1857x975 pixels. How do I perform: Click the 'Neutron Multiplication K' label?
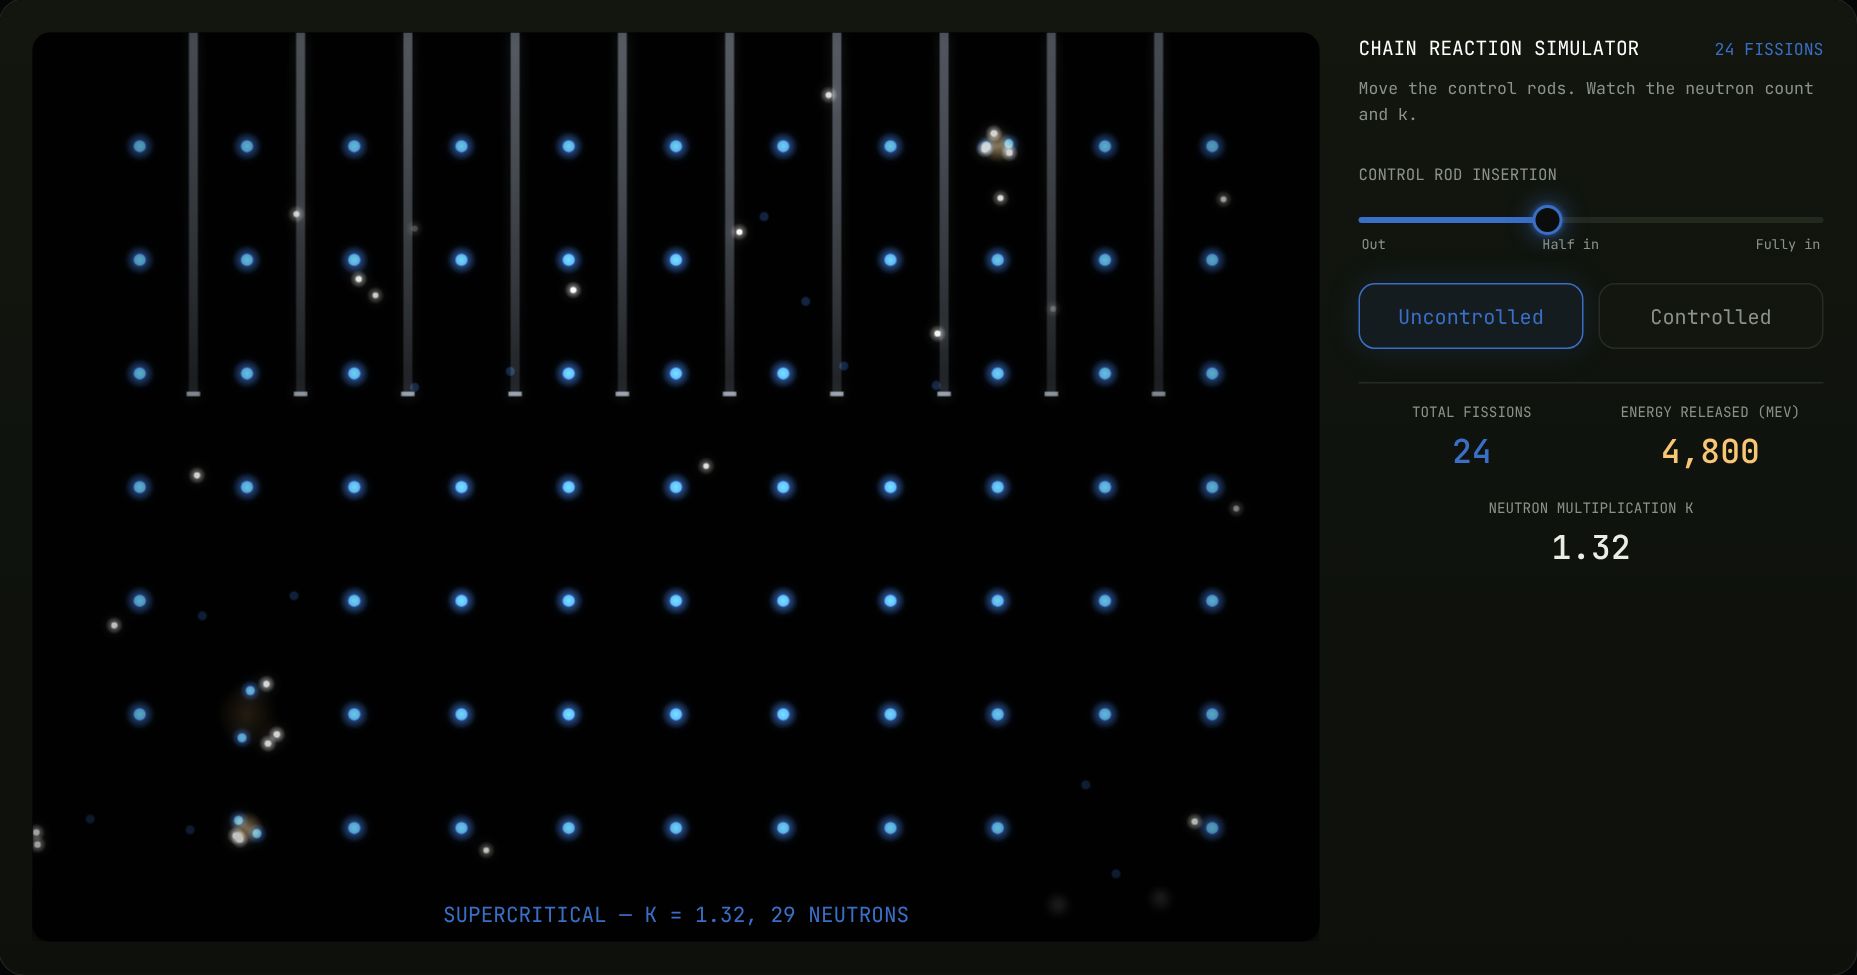[x=1590, y=508]
